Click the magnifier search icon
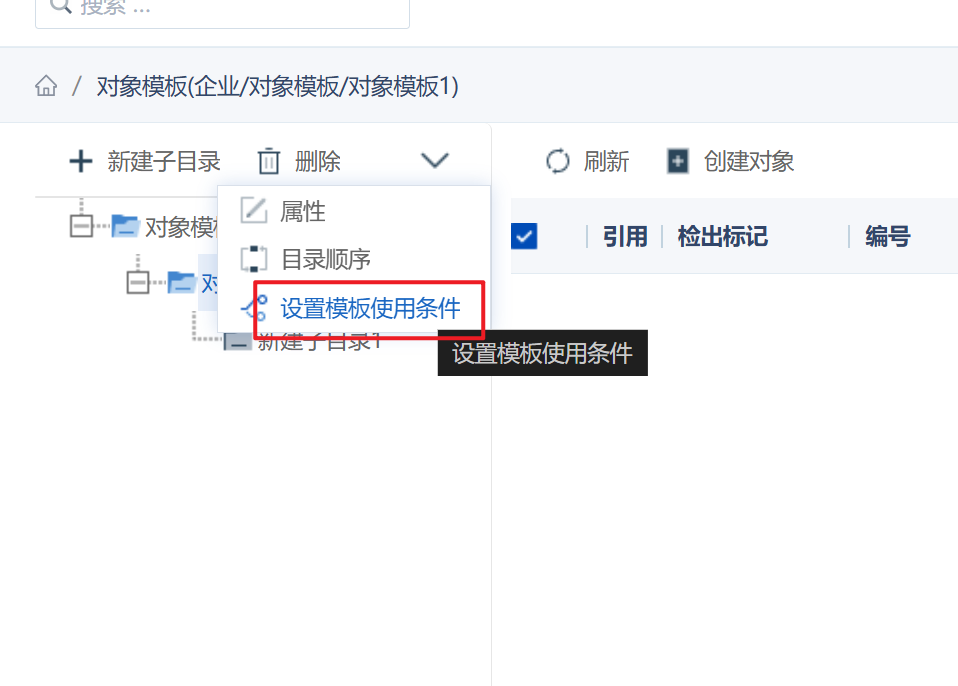This screenshot has height=686, width=958. click(x=60, y=5)
